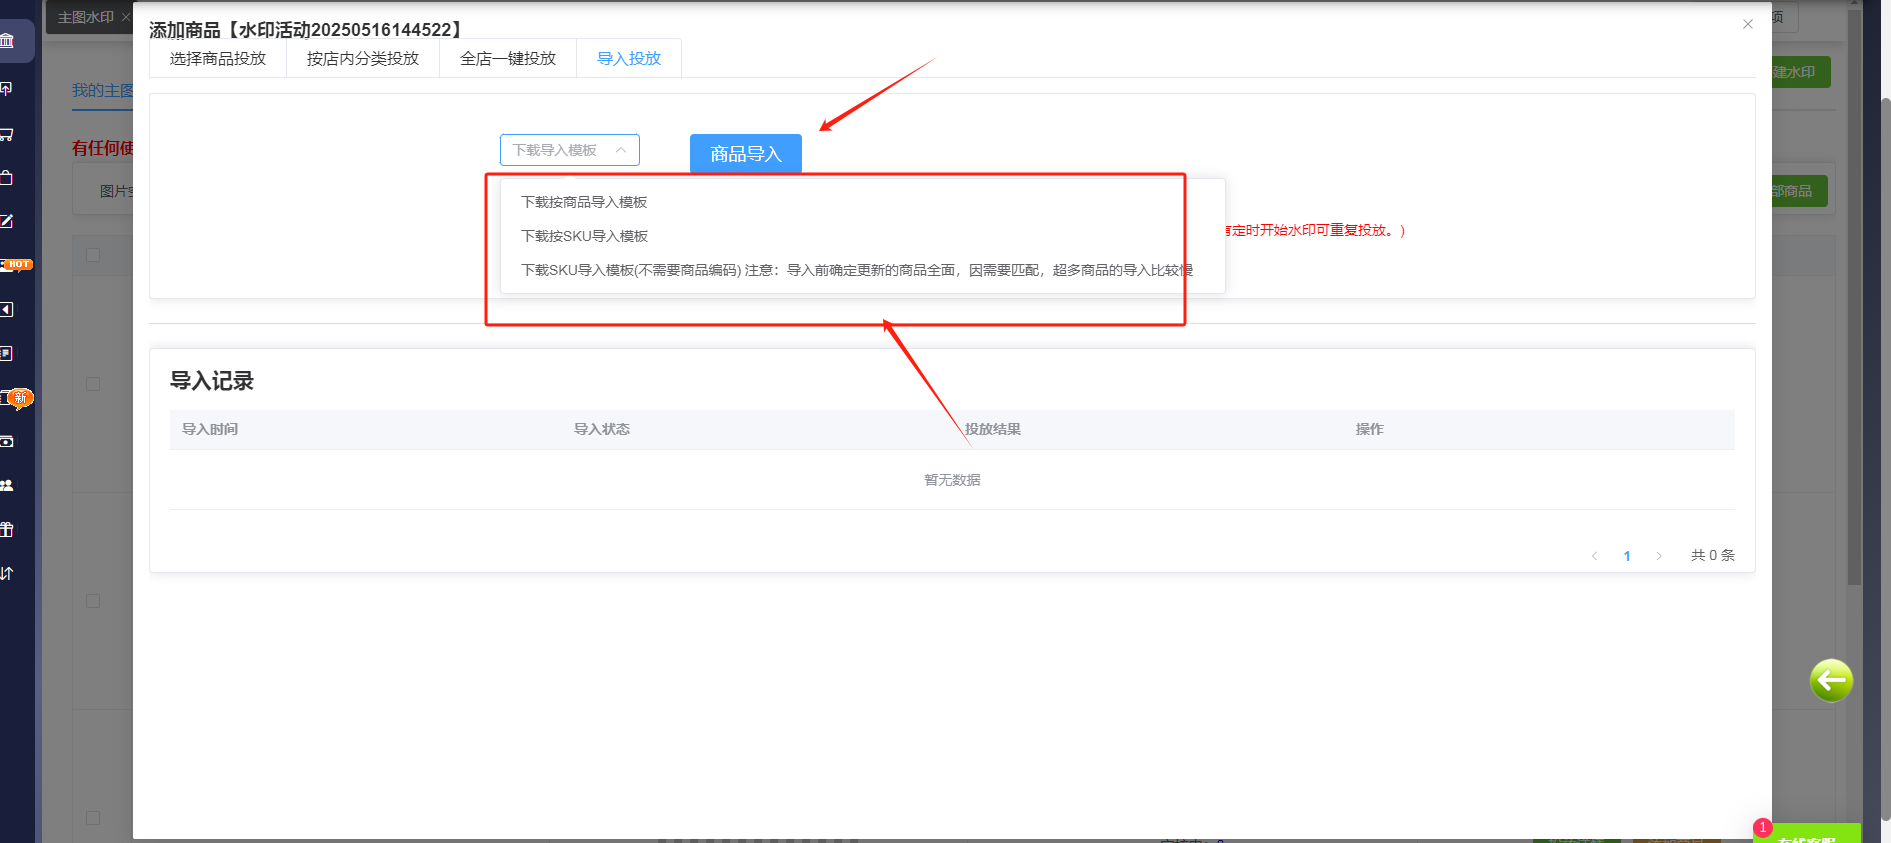The width and height of the screenshot is (1891, 843).
Task: Click the bank building icon in sidebar
Action: 8,41
